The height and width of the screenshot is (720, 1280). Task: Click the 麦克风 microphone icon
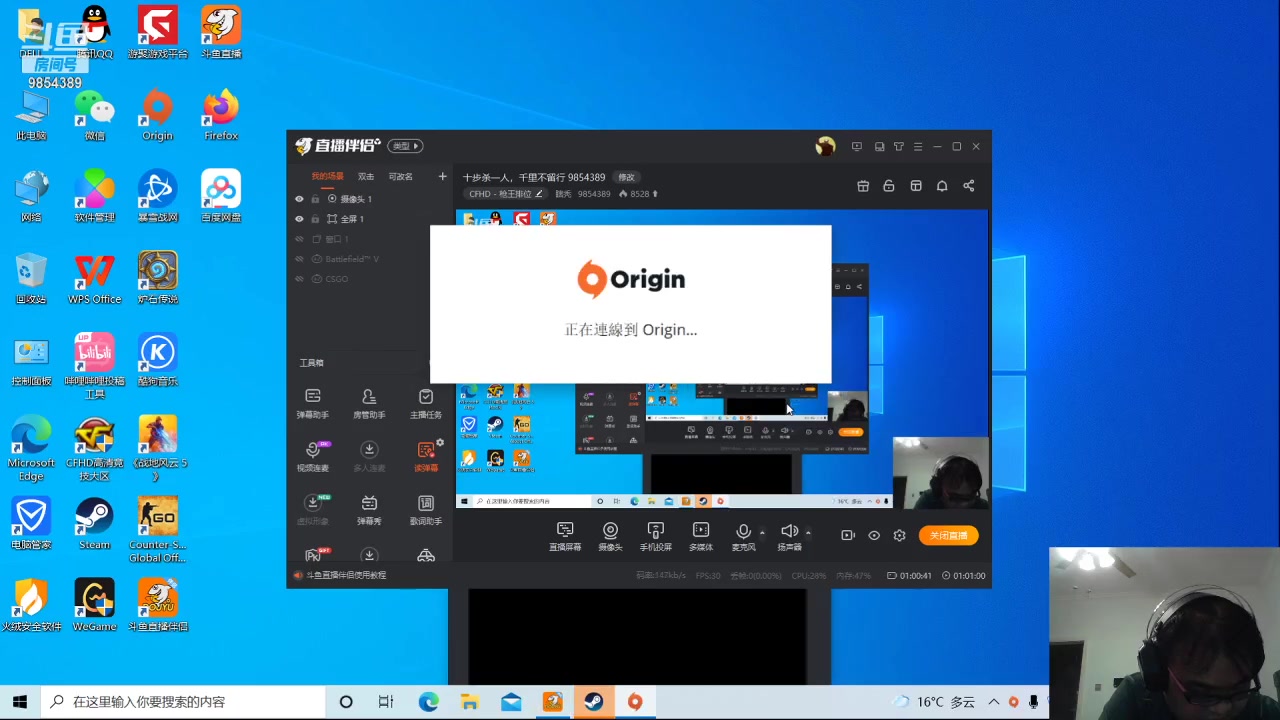tap(743, 531)
